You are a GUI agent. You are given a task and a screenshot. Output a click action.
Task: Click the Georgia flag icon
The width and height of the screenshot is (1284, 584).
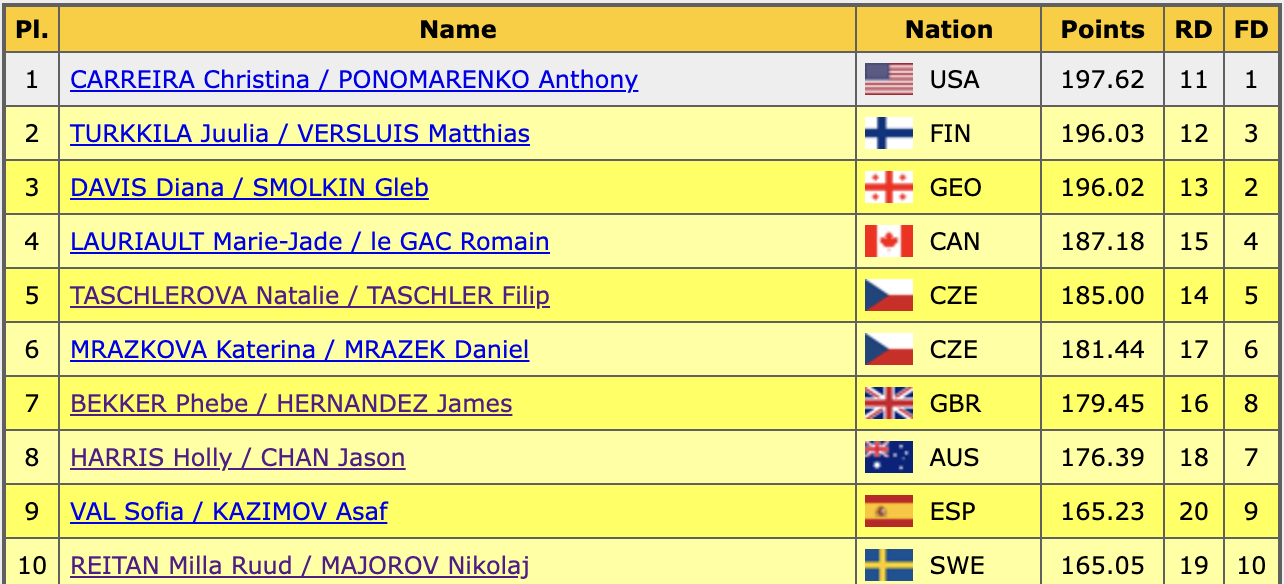(888, 187)
